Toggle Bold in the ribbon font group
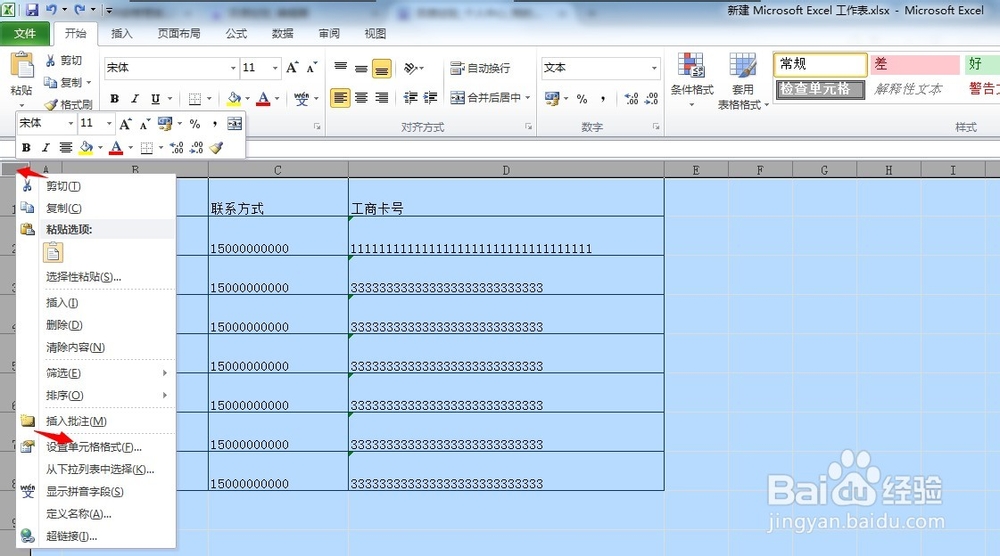The height and width of the screenshot is (556, 1000). tap(114, 98)
